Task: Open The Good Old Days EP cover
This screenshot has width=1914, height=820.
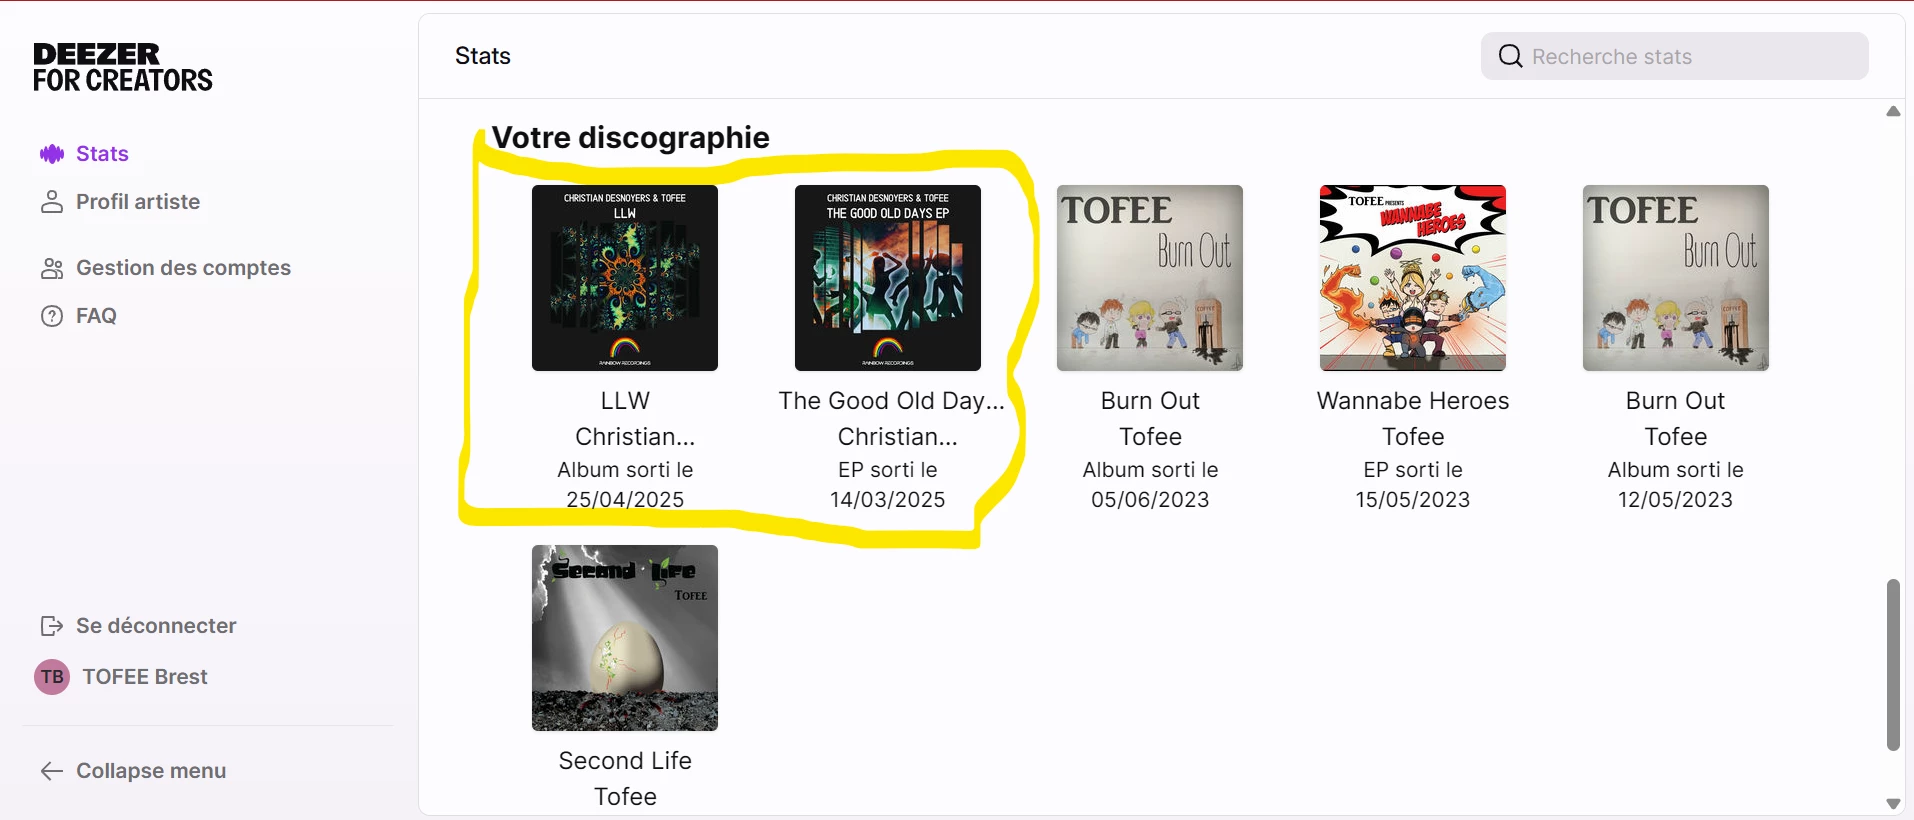Action: point(888,278)
